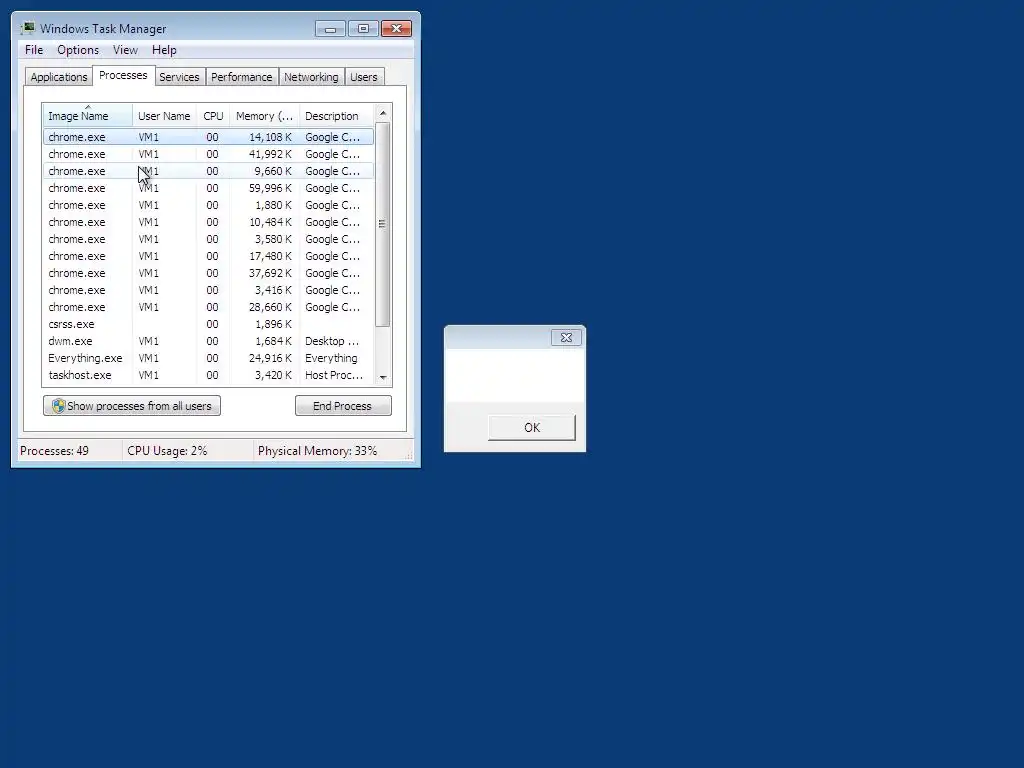Click shield icon on Show processes button
The image size is (1024, 768).
point(58,406)
